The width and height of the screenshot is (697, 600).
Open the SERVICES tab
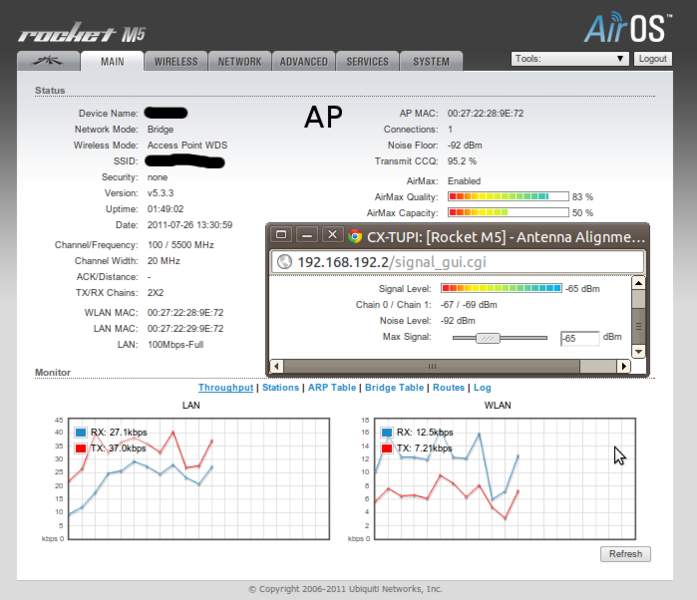click(x=368, y=61)
